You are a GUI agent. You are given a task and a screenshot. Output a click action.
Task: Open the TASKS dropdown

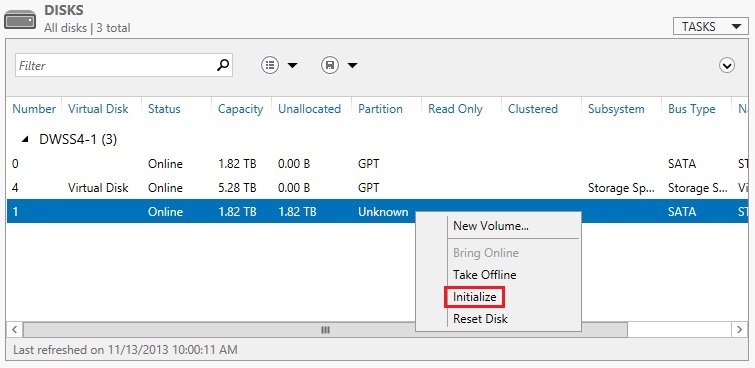click(710, 26)
